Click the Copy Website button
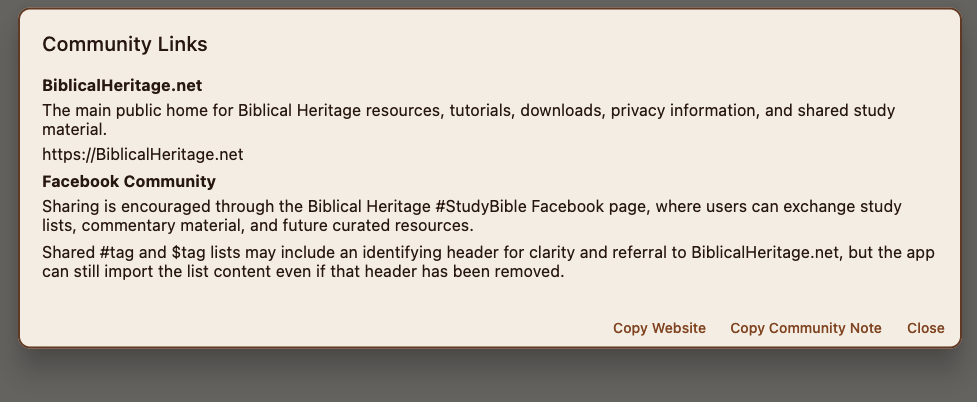 [x=659, y=328]
